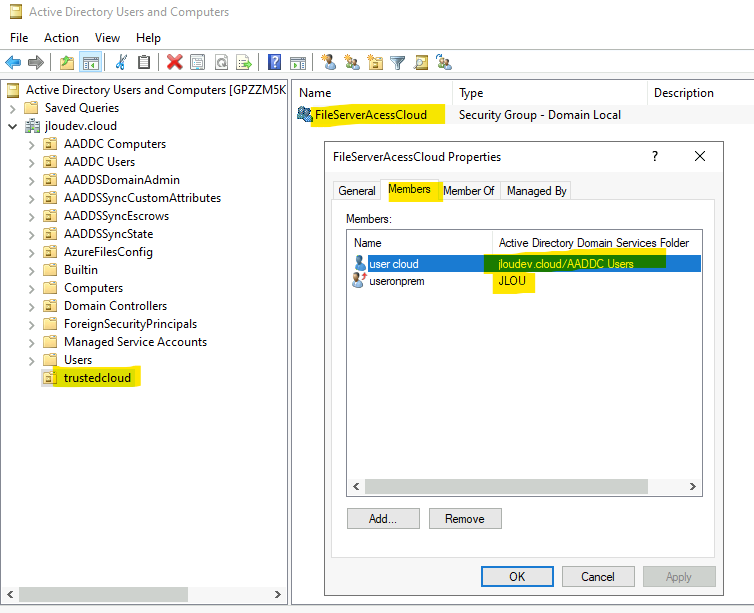754x613 pixels.
Task: Click the app icon in title bar
Action: [x=16, y=12]
